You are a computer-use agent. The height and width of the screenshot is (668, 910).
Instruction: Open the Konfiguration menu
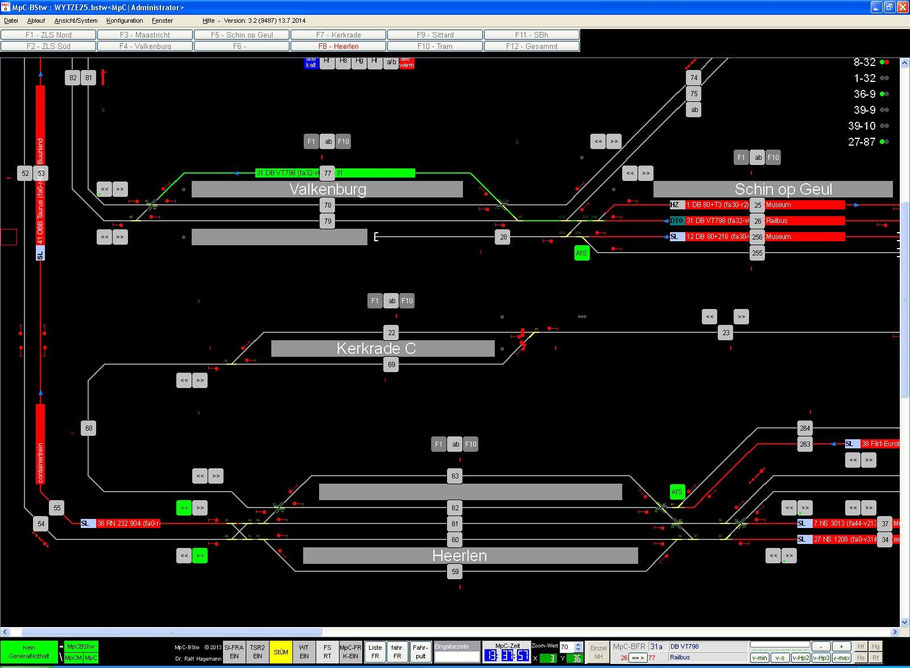(x=124, y=20)
